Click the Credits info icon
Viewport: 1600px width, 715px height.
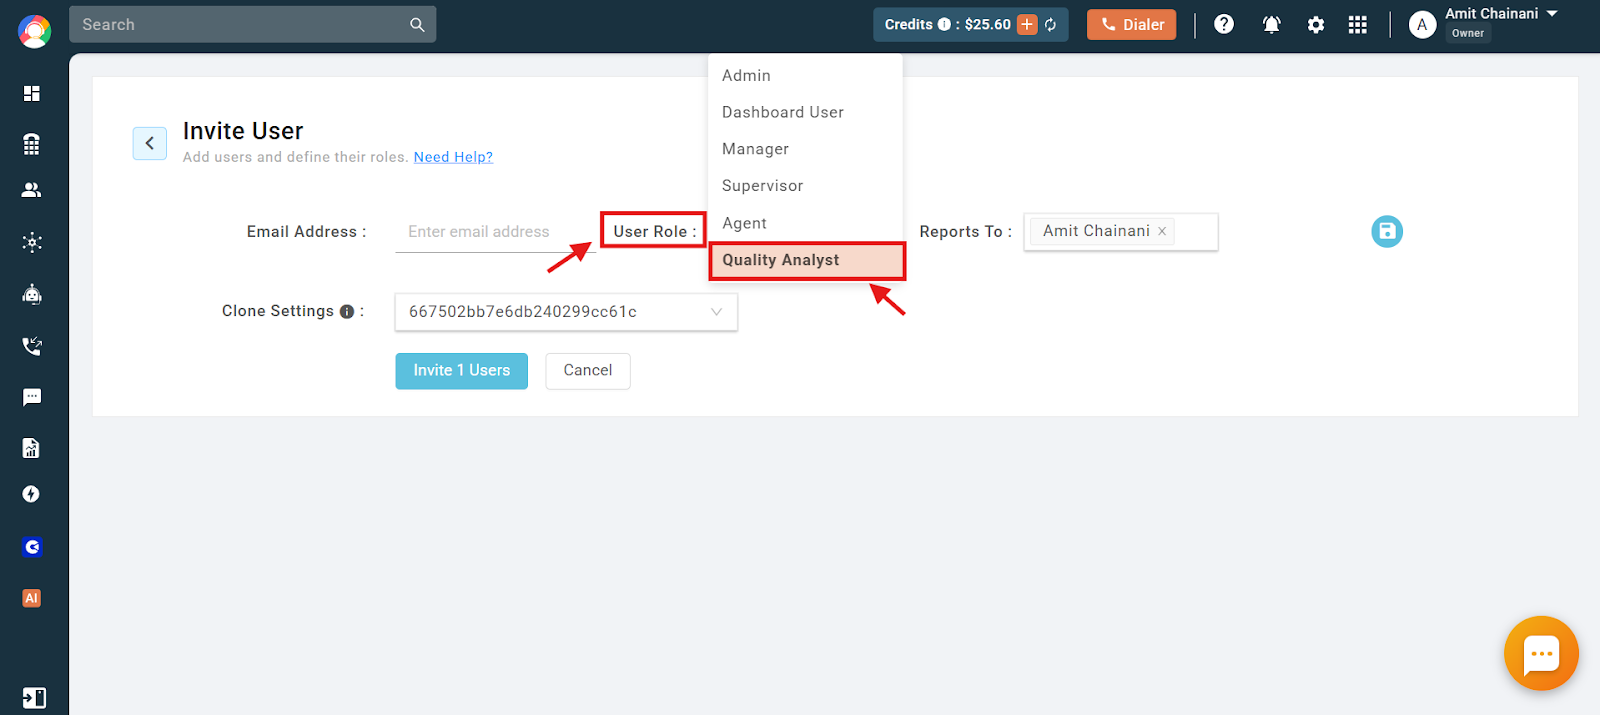pyautogui.click(x=944, y=25)
